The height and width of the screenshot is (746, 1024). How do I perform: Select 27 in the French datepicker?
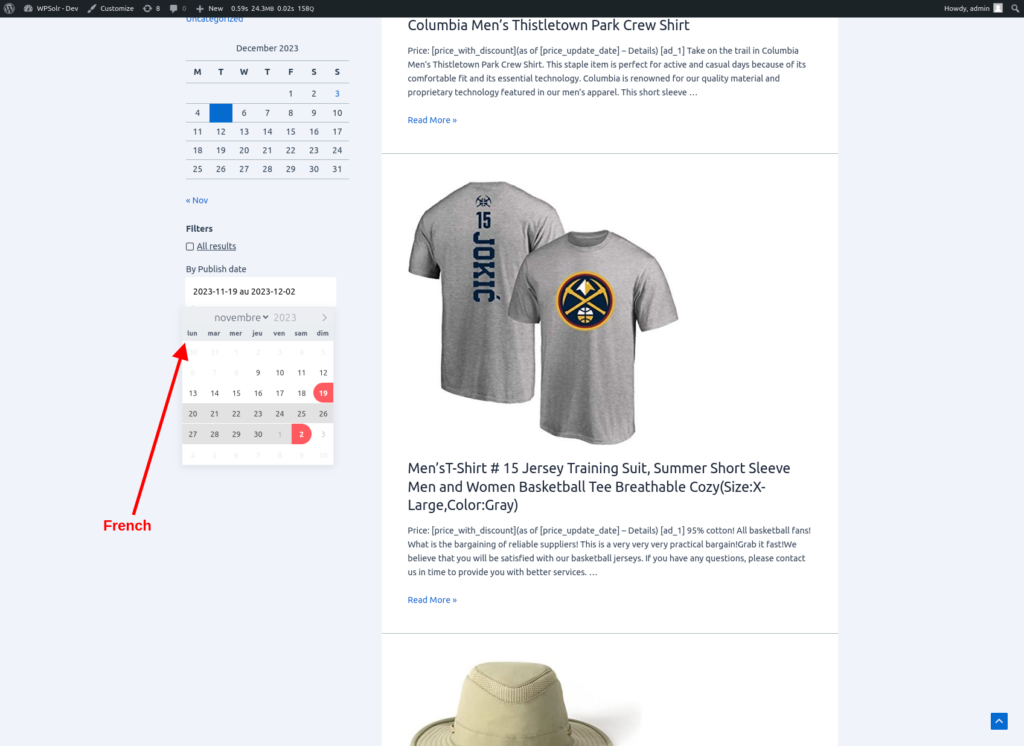point(193,434)
